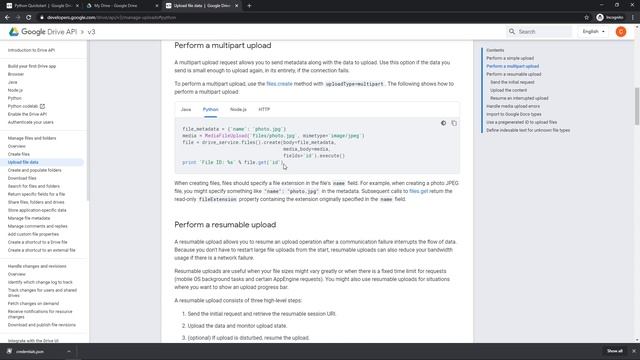Jump to Import to Google Docs types in contents
Screen dimensions: 640x360
tap(514, 114)
